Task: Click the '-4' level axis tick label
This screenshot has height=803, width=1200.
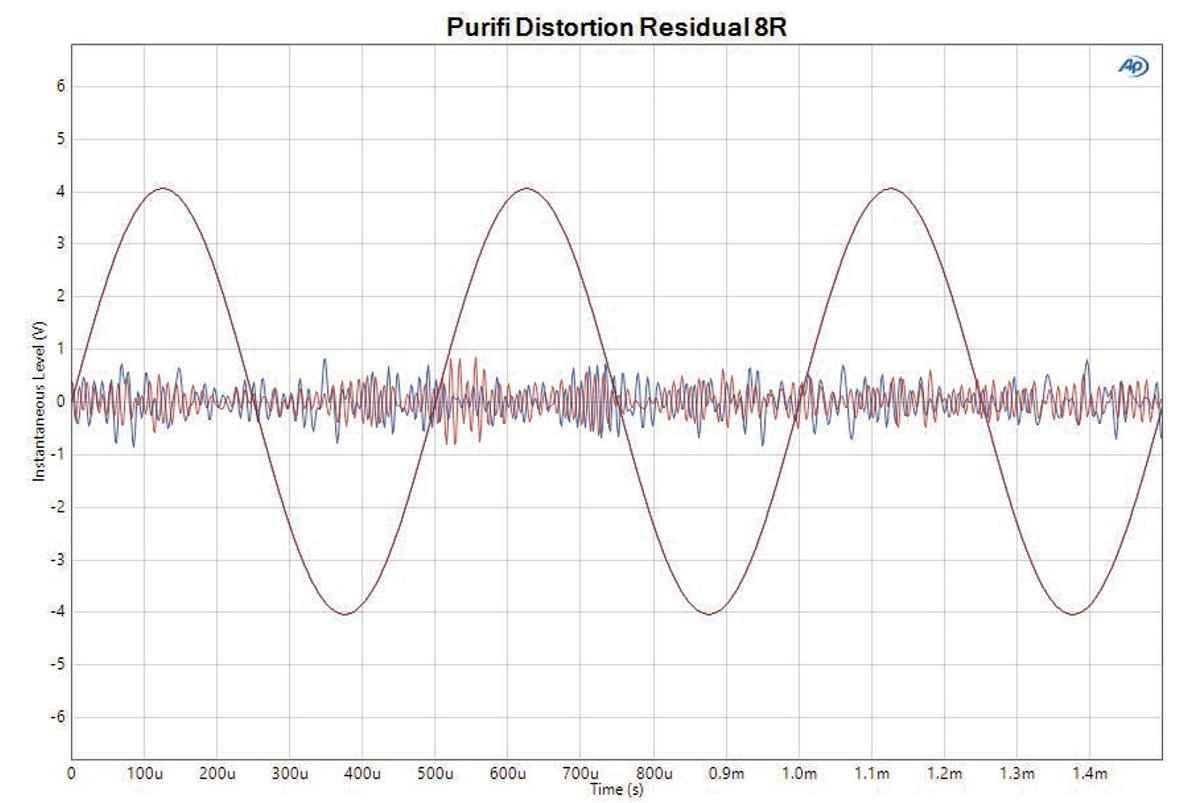Action: tap(58, 612)
